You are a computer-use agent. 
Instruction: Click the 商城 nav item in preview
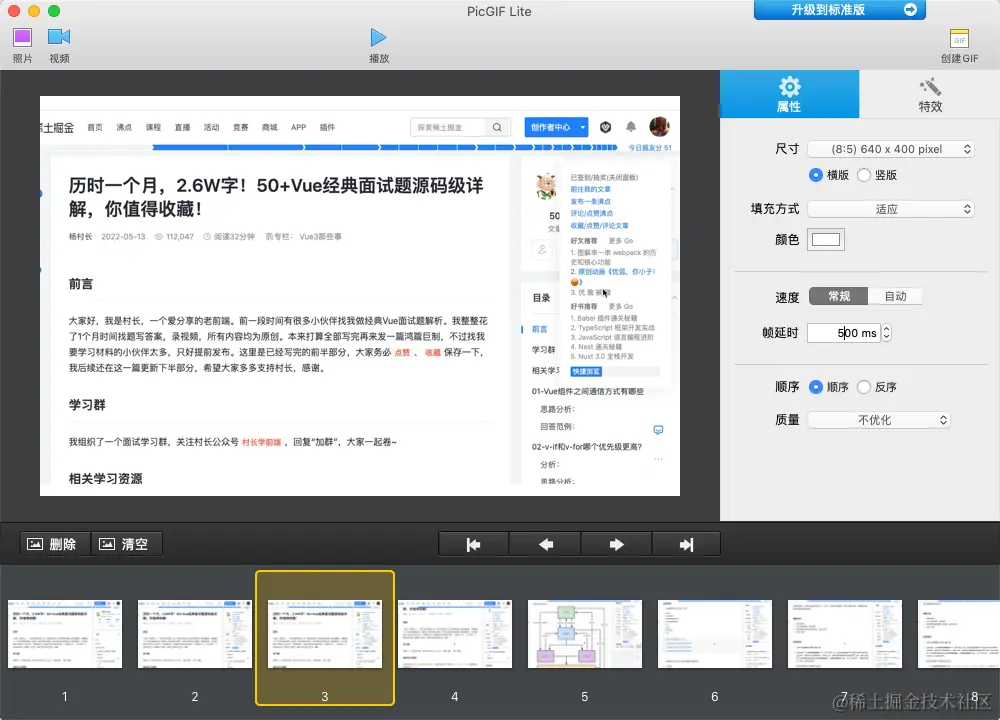click(x=270, y=128)
